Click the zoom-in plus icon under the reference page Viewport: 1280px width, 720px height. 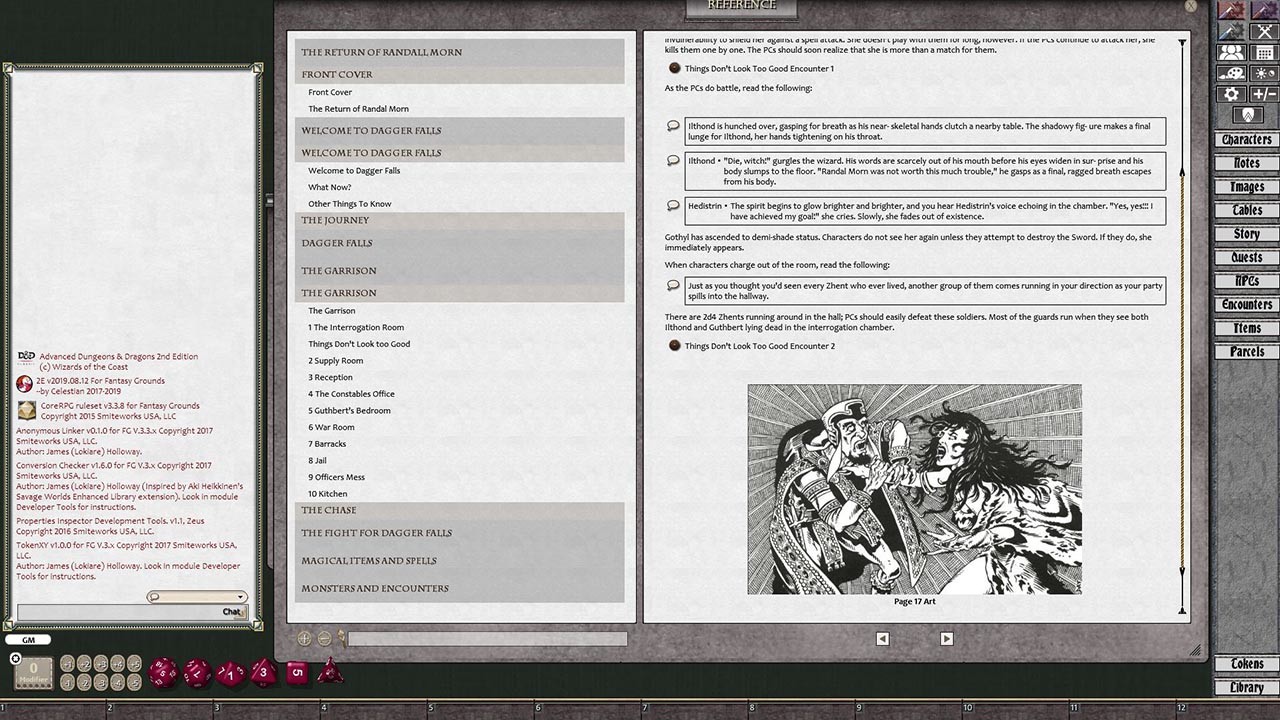pyautogui.click(x=303, y=637)
